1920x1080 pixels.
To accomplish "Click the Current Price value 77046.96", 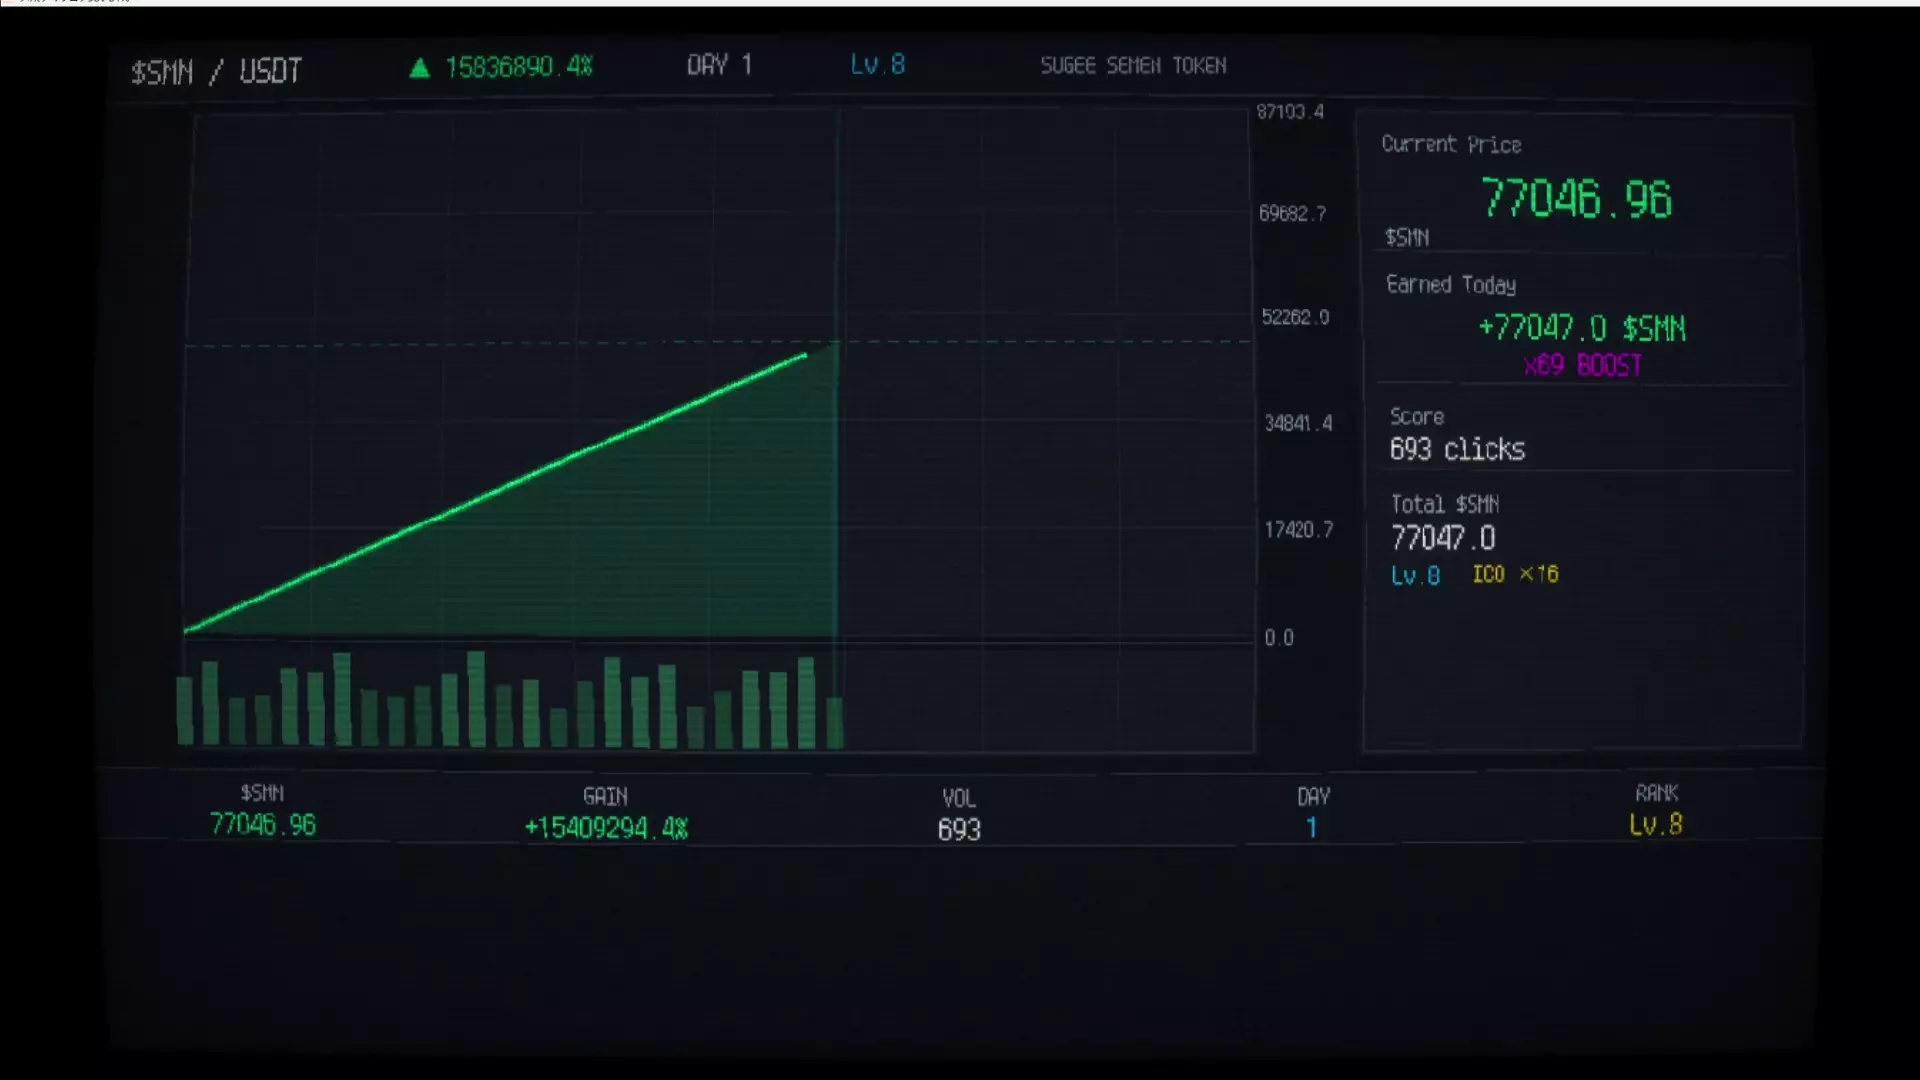I will [x=1575, y=198].
